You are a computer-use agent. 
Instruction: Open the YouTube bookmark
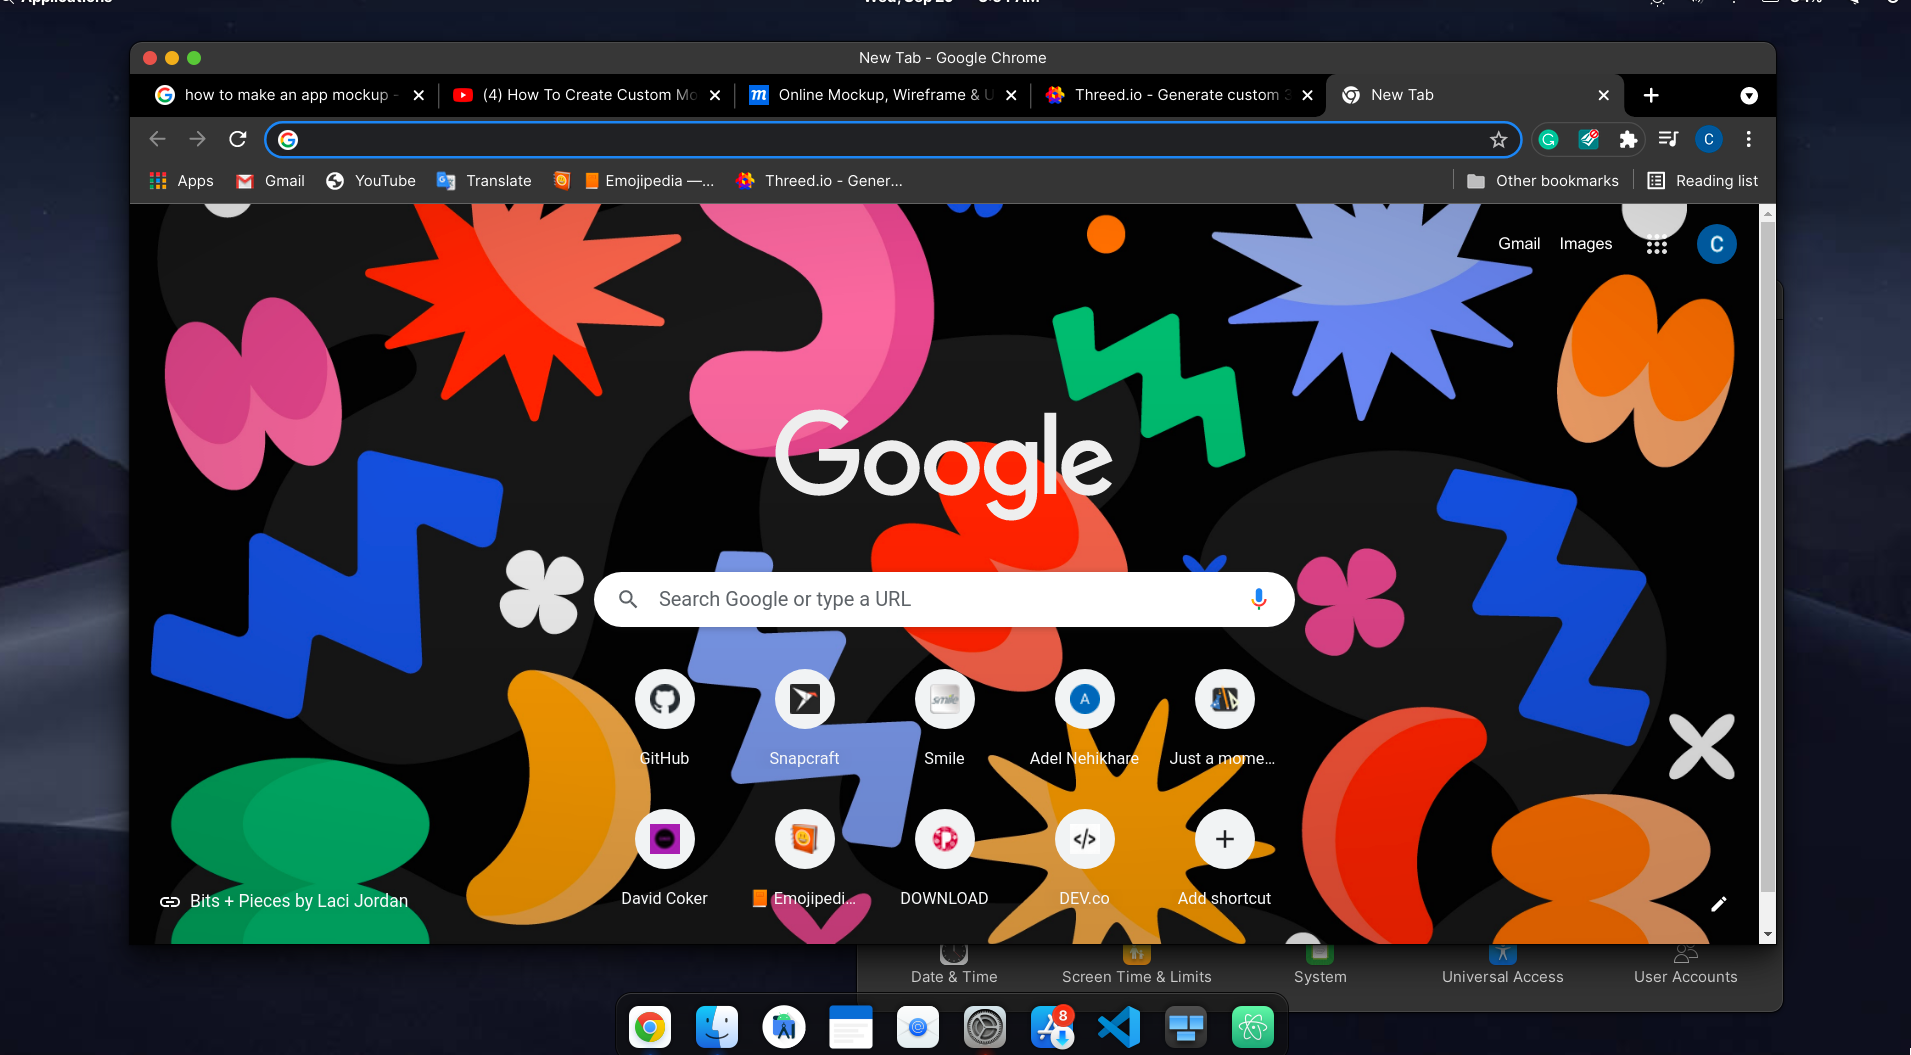click(371, 181)
